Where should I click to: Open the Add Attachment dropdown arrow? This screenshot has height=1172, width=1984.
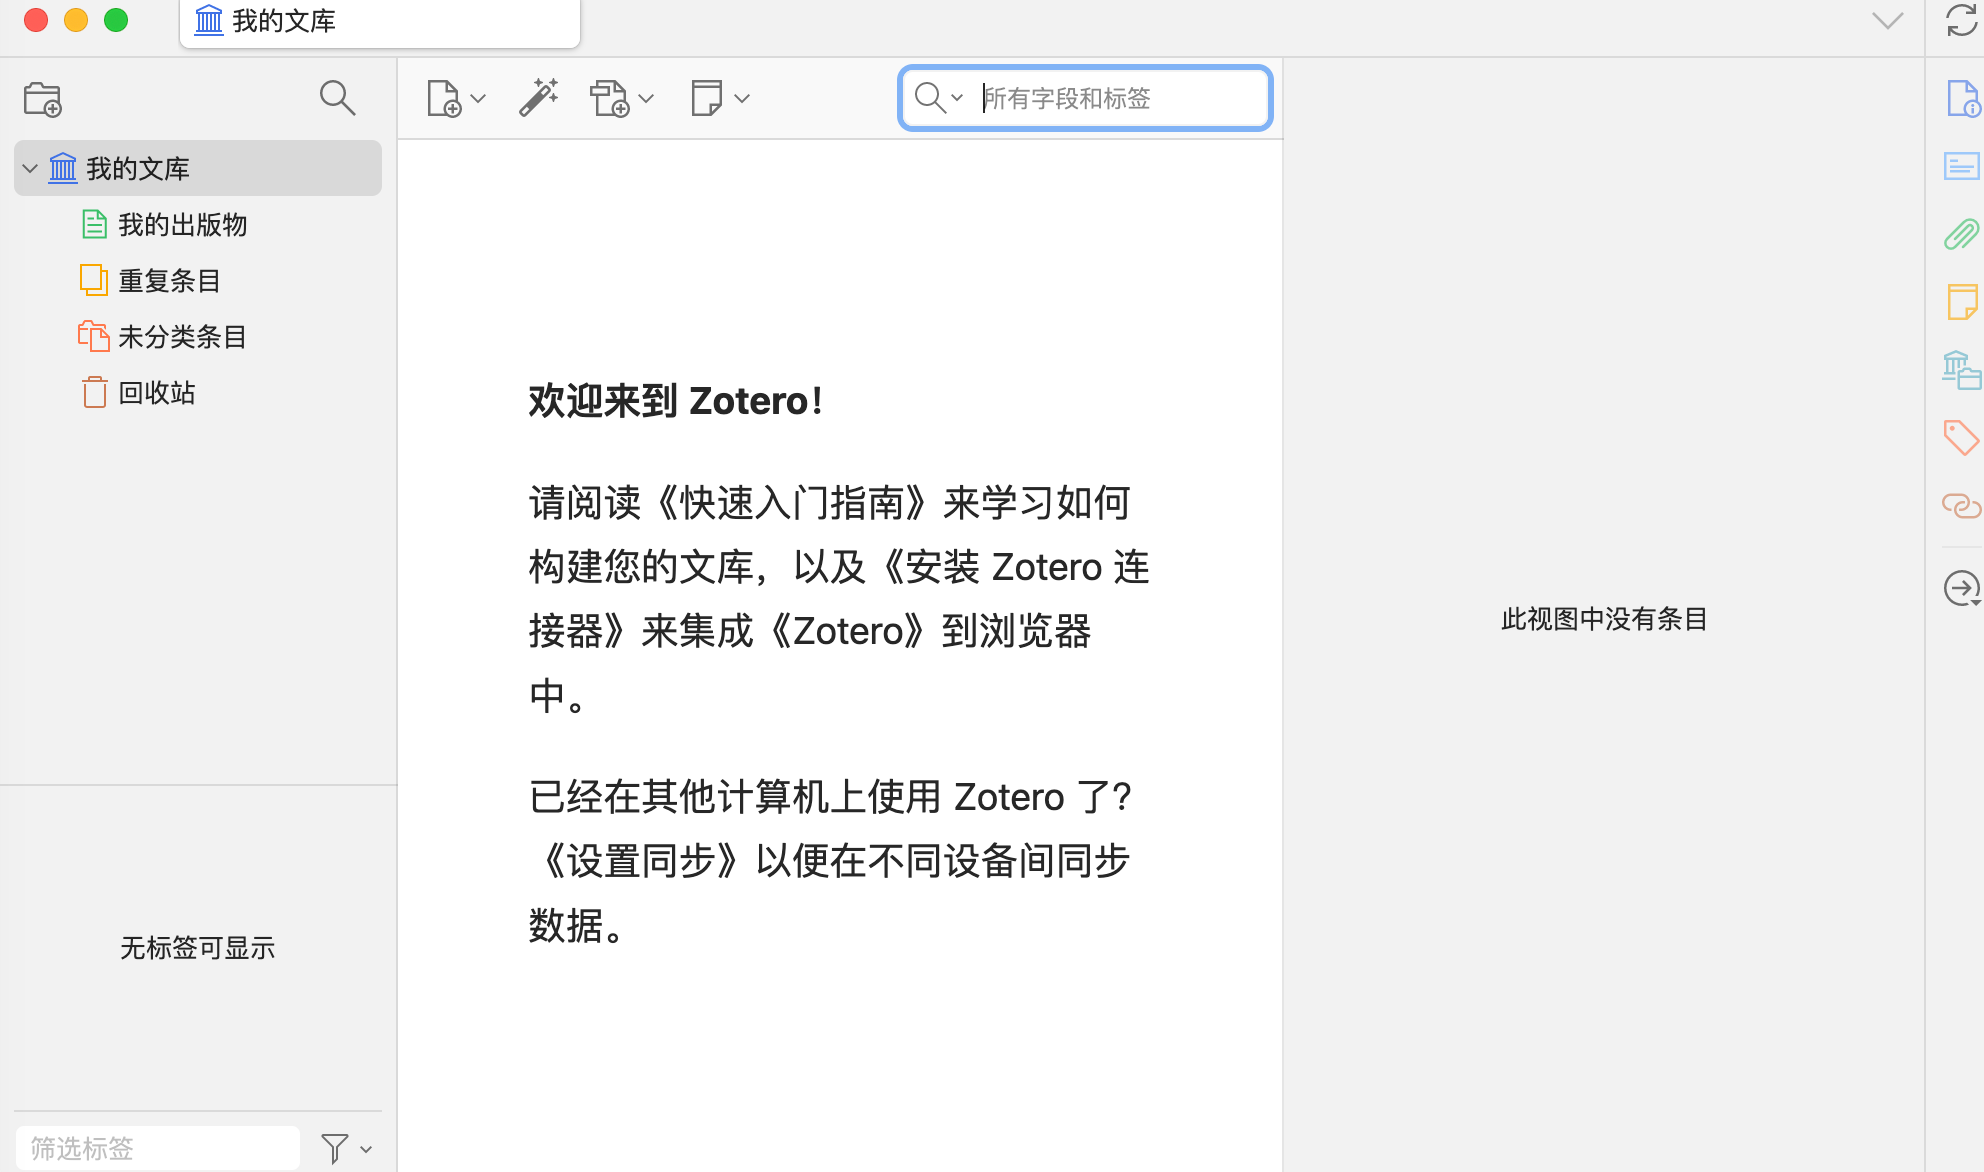(646, 98)
